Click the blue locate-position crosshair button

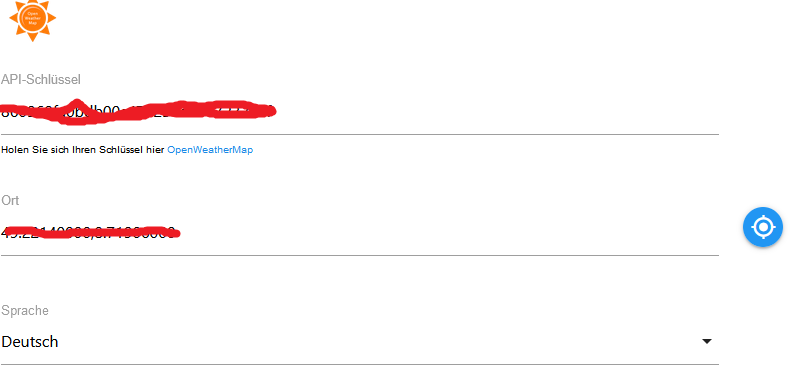coord(763,227)
